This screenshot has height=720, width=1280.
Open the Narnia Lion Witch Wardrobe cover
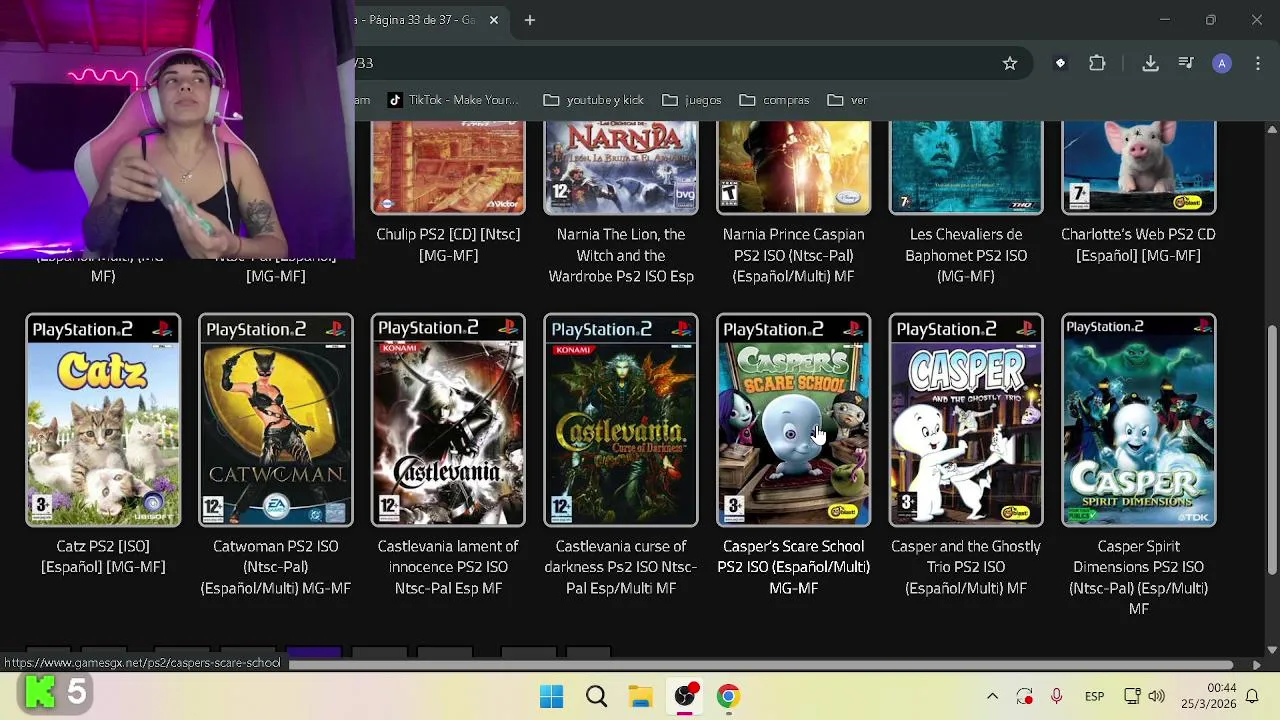621,167
